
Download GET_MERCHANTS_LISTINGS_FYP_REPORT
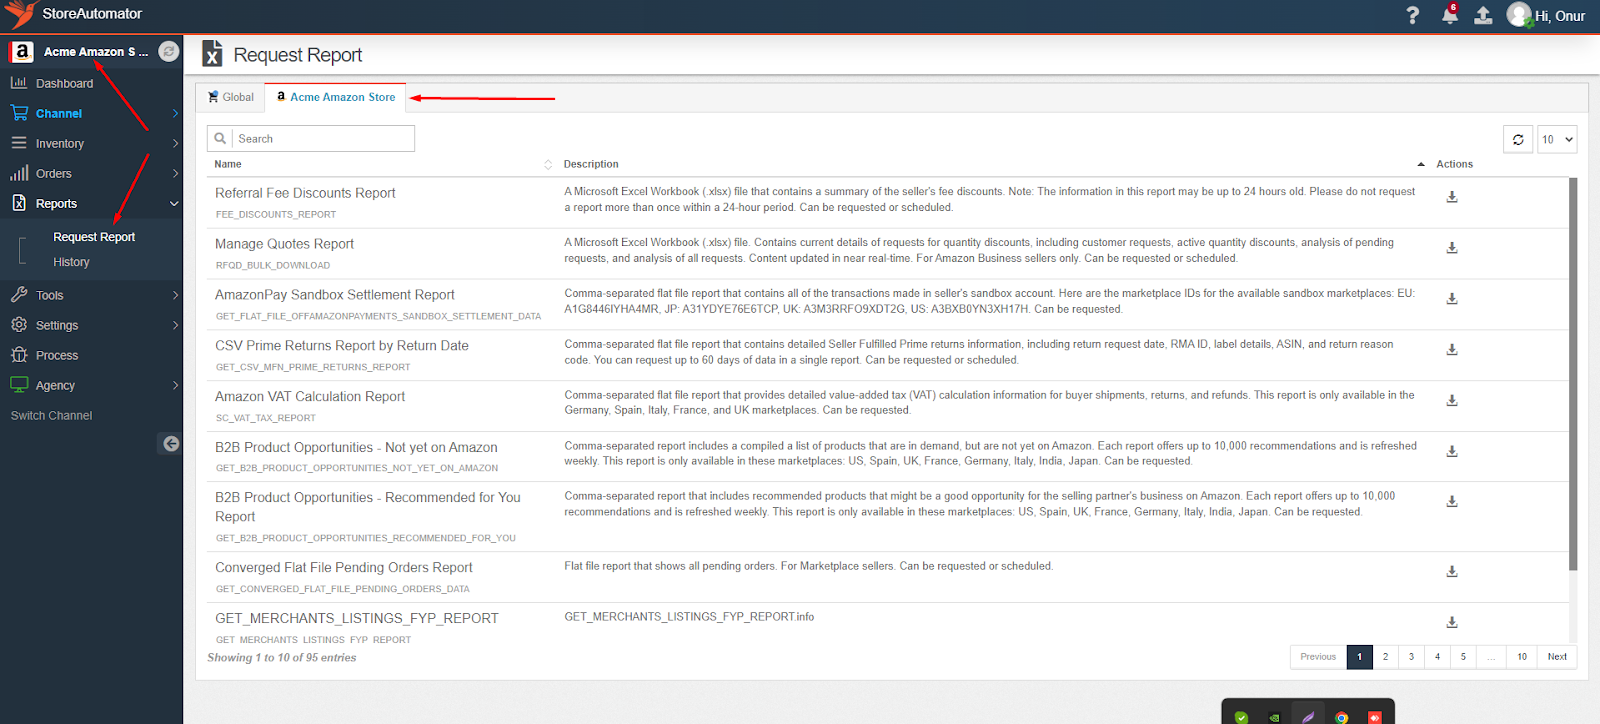point(1452,623)
